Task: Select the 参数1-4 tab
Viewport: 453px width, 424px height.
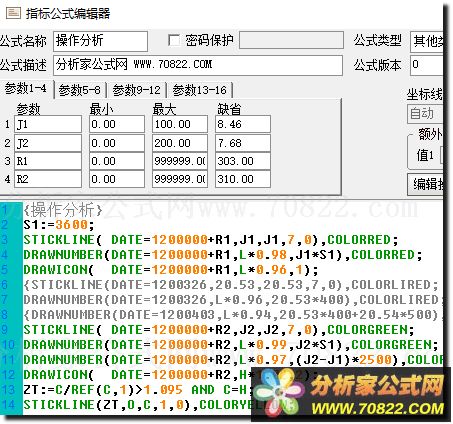Action: (26, 89)
